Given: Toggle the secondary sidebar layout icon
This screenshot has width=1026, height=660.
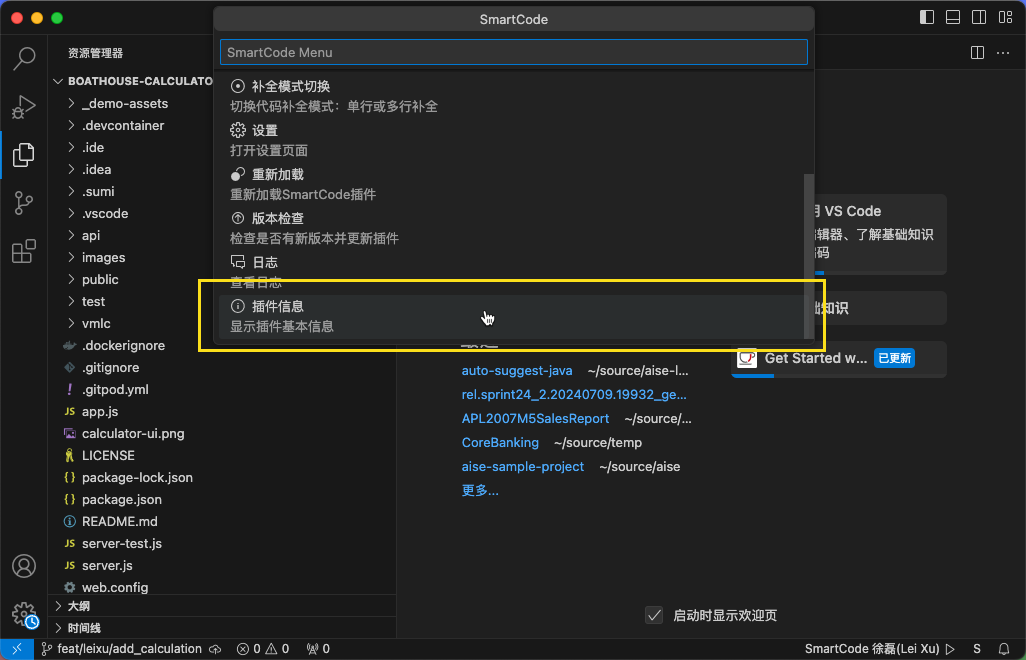Looking at the screenshot, I should [980, 18].
